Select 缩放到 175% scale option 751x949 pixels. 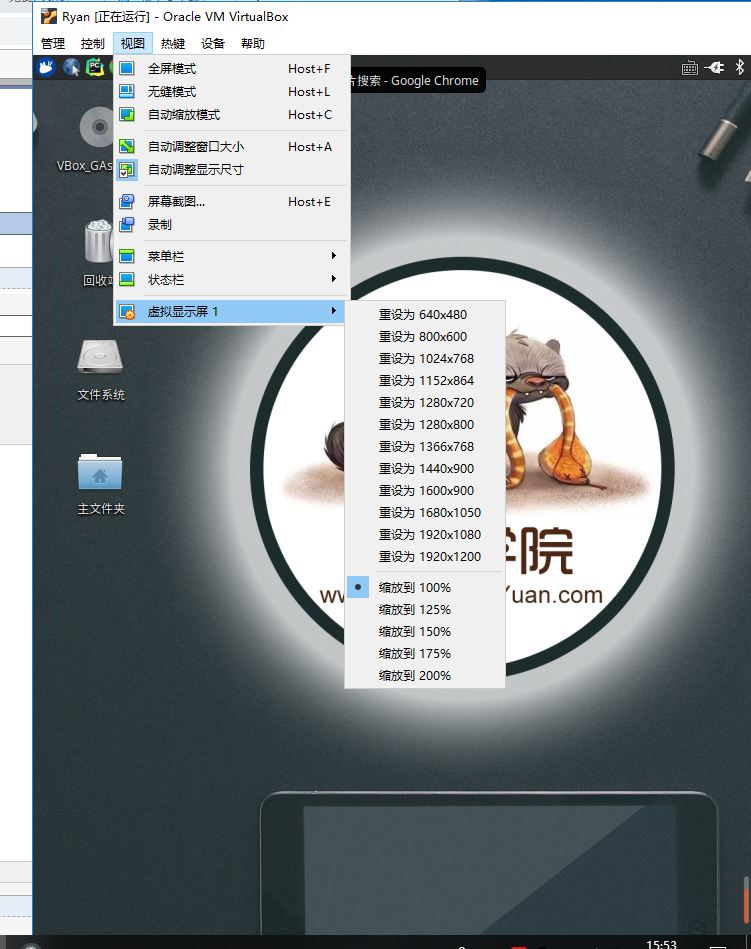click(425, 654)
